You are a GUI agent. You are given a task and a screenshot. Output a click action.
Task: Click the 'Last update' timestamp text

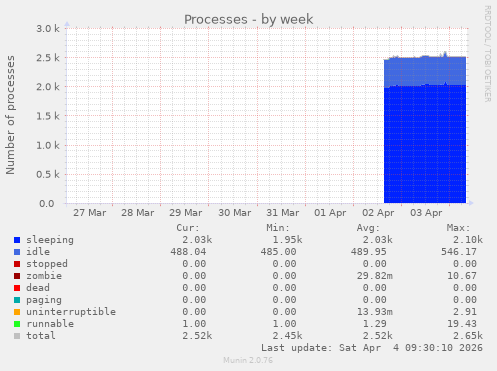point(372,348)
